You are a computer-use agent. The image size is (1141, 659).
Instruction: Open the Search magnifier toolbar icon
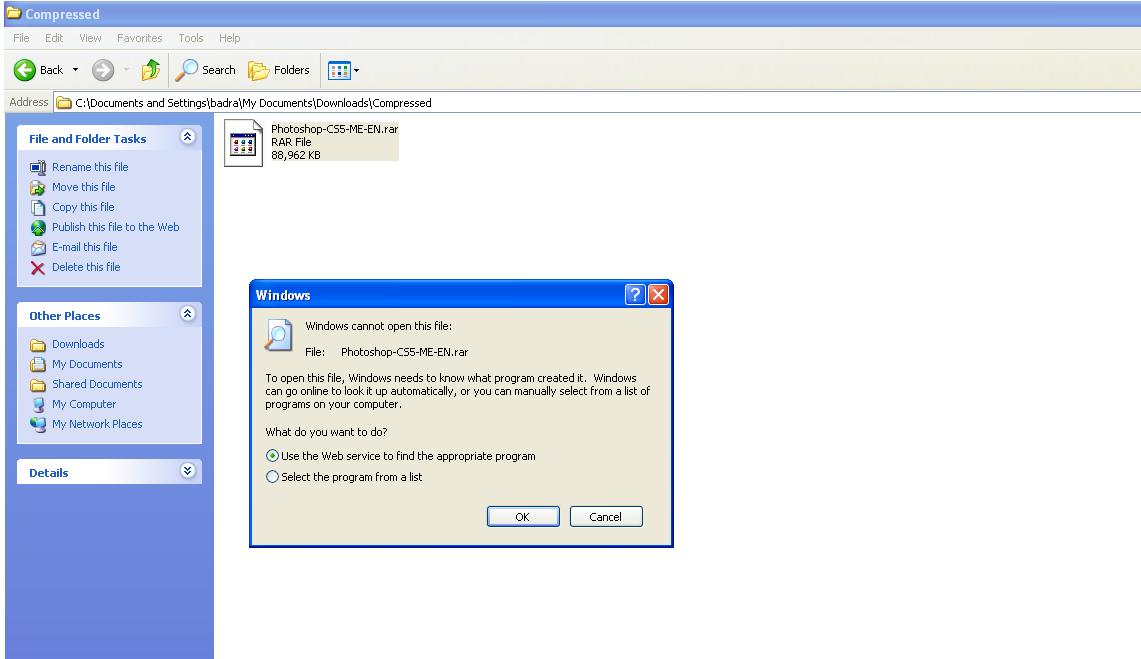click(x=186, y=70)
